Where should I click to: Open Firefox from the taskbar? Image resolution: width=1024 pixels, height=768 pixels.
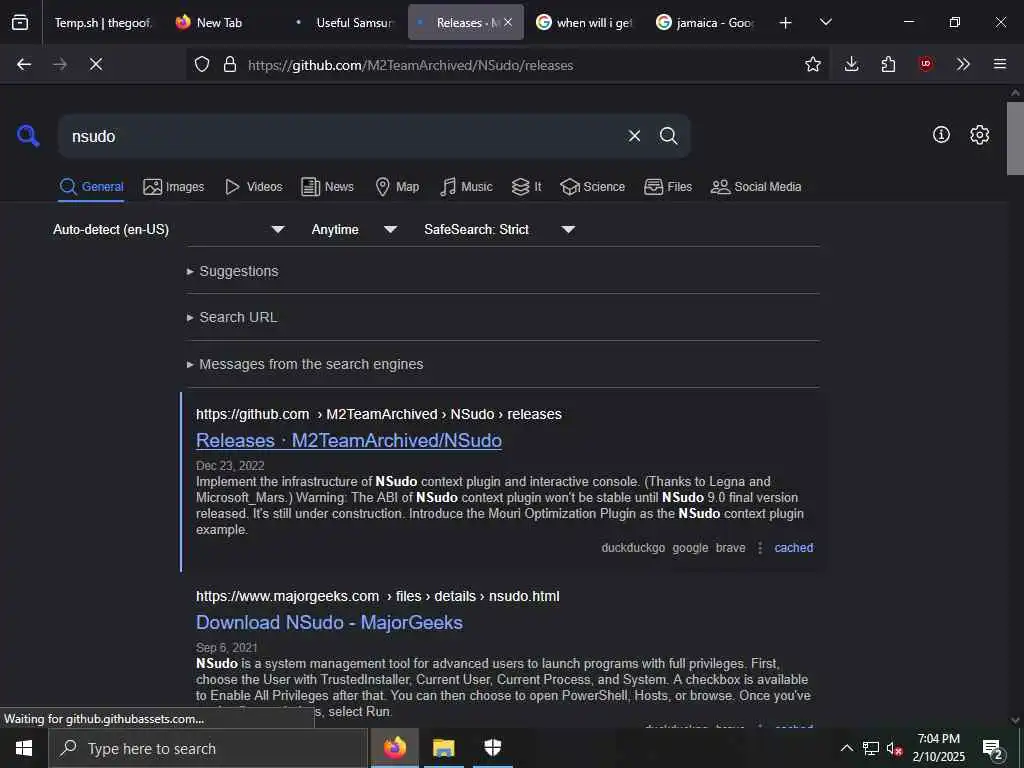click(x=394, y=748)
